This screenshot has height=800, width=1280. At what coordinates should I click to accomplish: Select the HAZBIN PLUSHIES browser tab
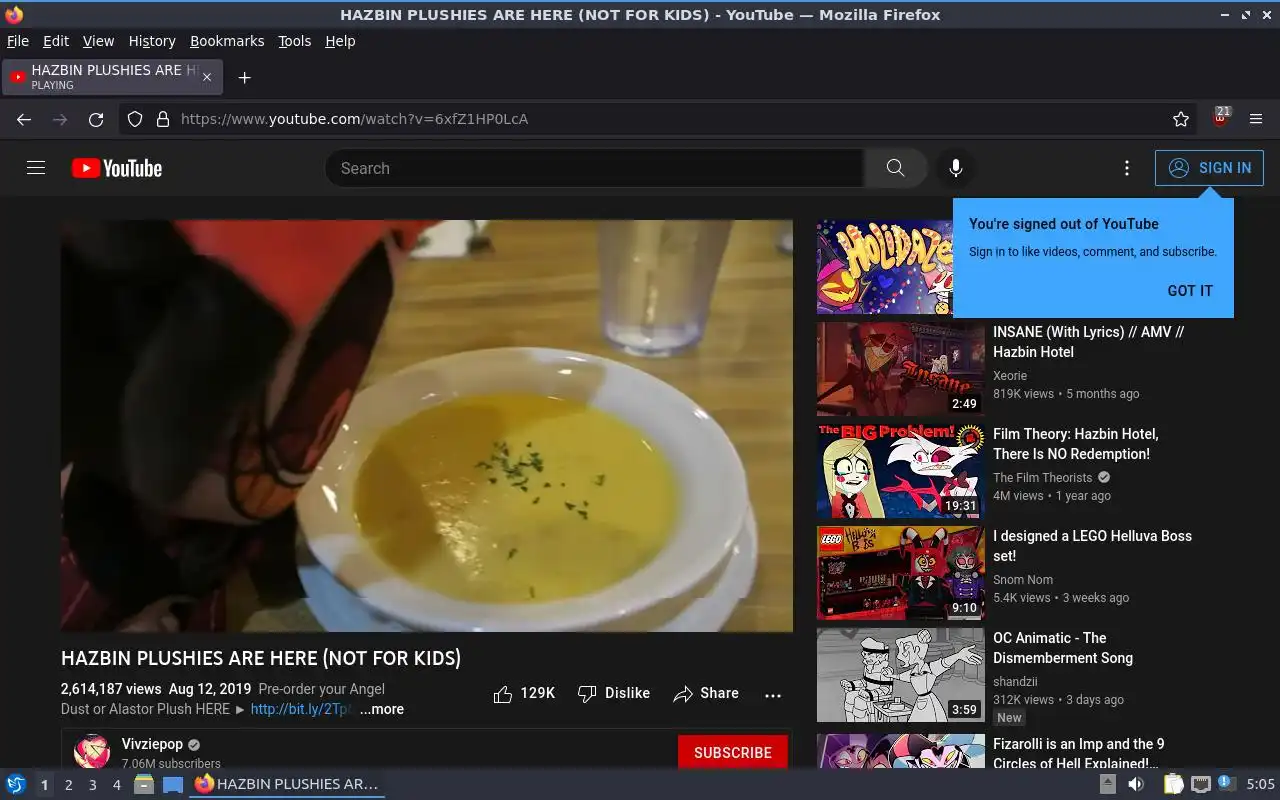click(x=113, y=77)
